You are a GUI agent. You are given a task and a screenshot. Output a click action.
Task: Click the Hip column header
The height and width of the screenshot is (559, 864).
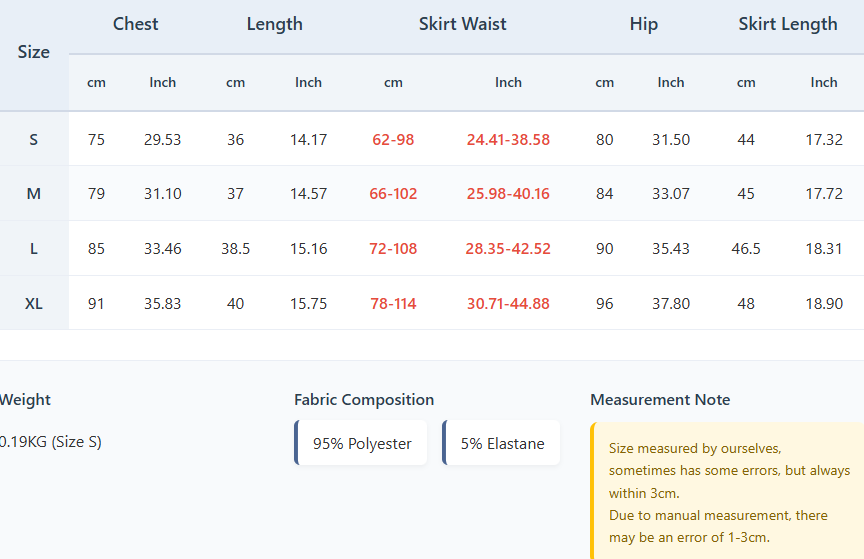coord(643,24)
